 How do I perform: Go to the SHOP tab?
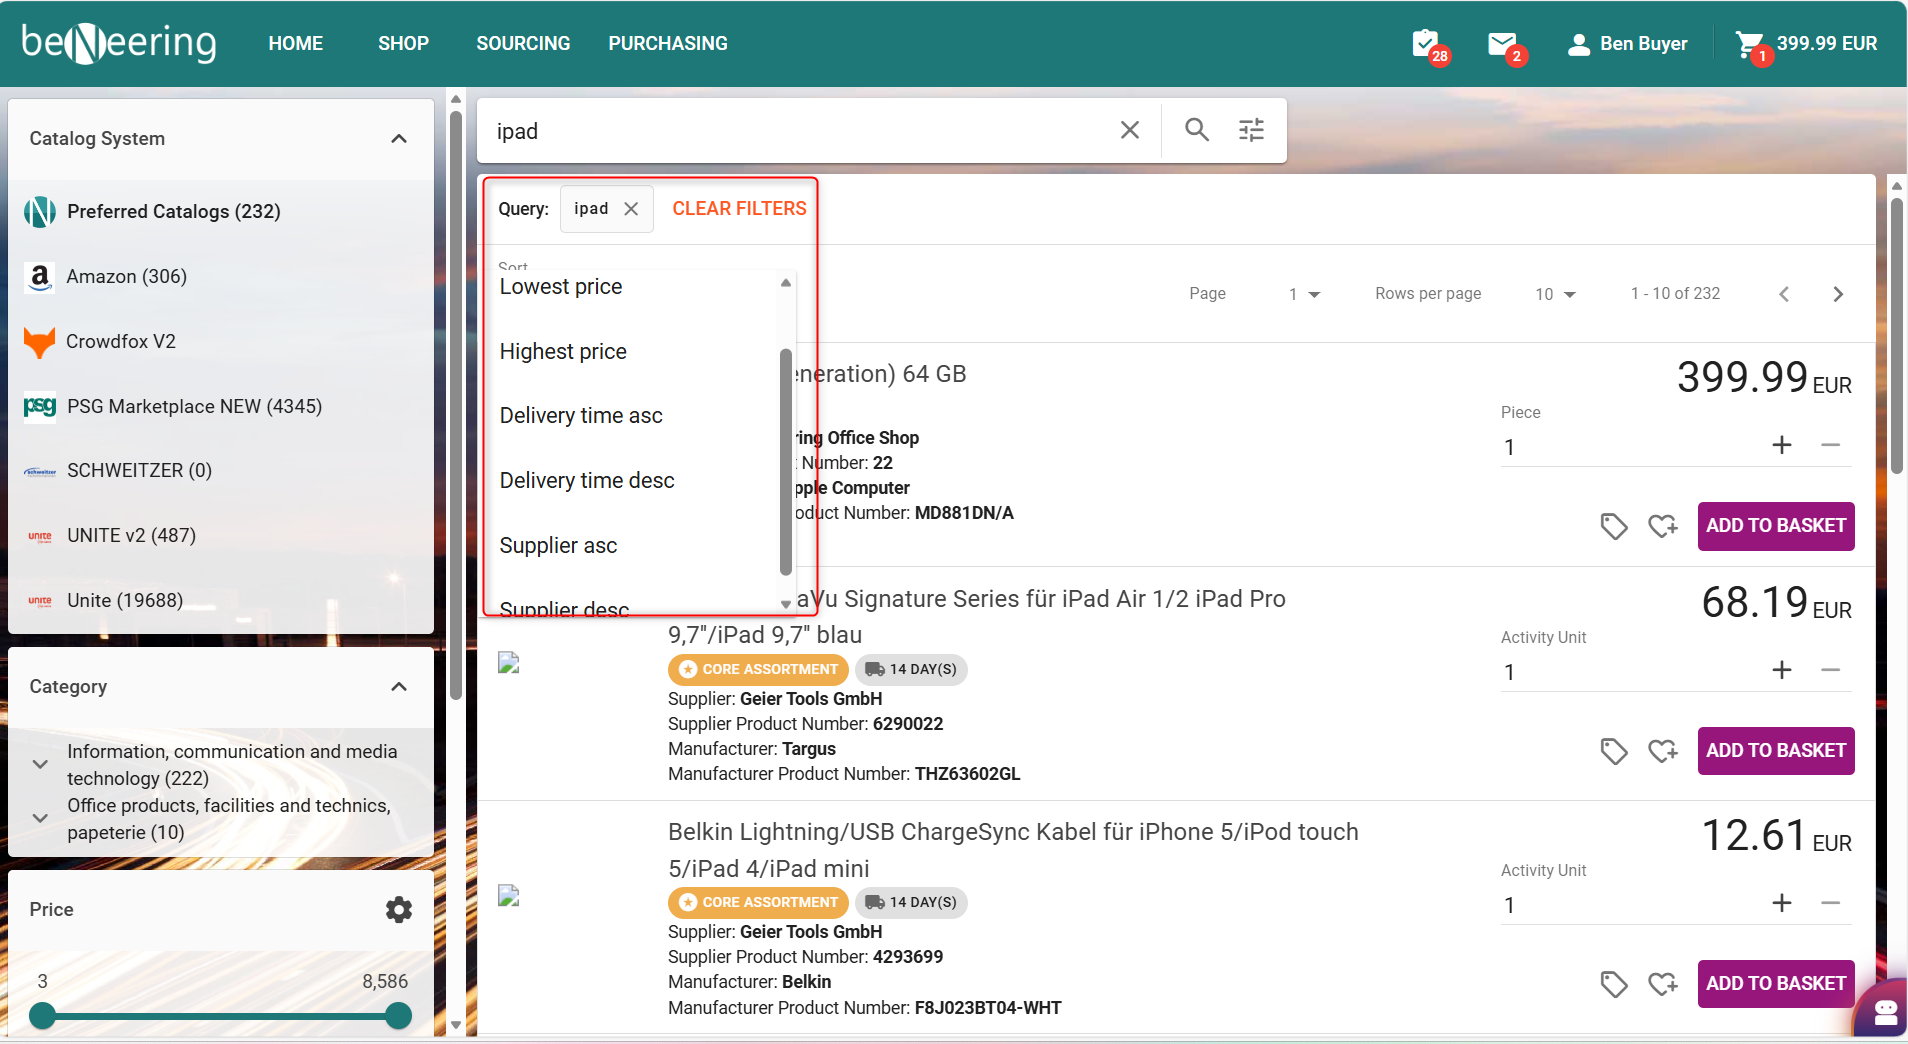pos(404,44)
